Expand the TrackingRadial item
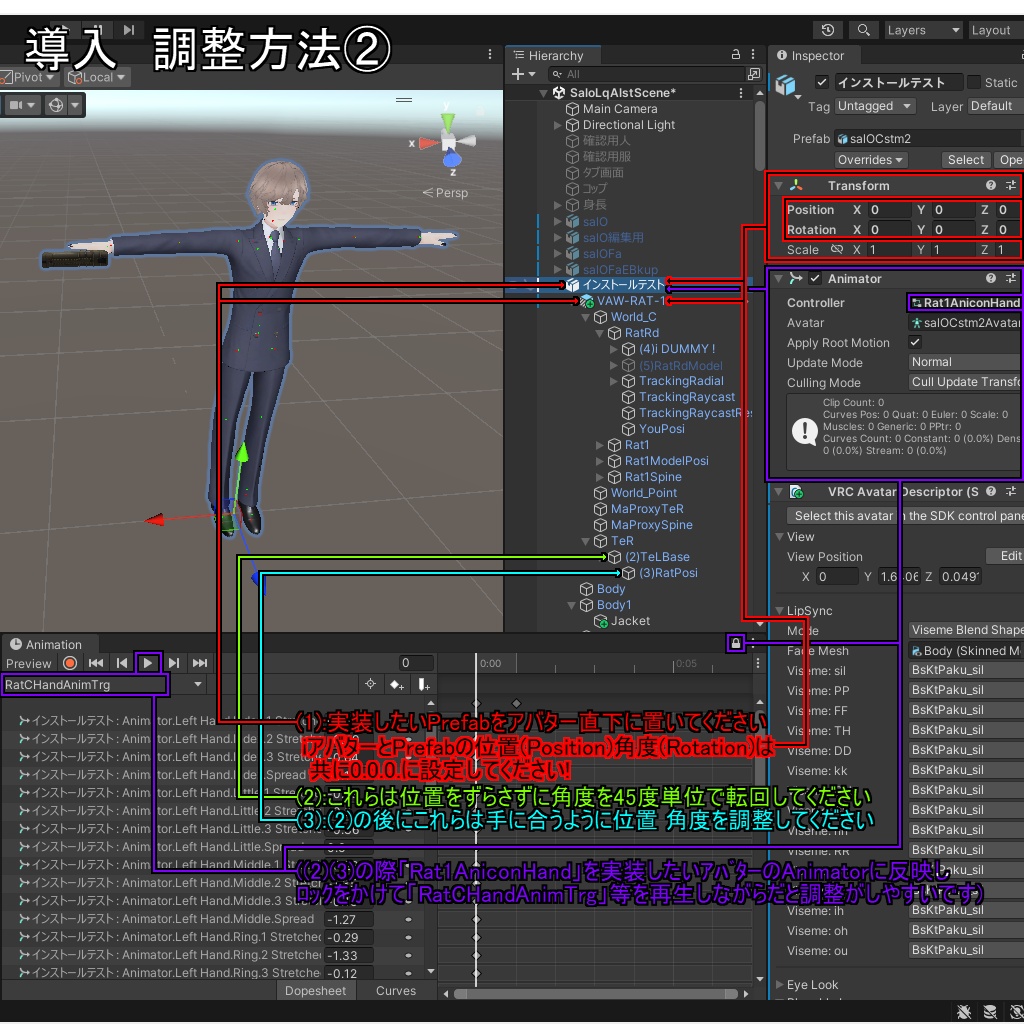Viewport: 1024px width, 1024px height. pyautogui.click(x=613, y=381)
